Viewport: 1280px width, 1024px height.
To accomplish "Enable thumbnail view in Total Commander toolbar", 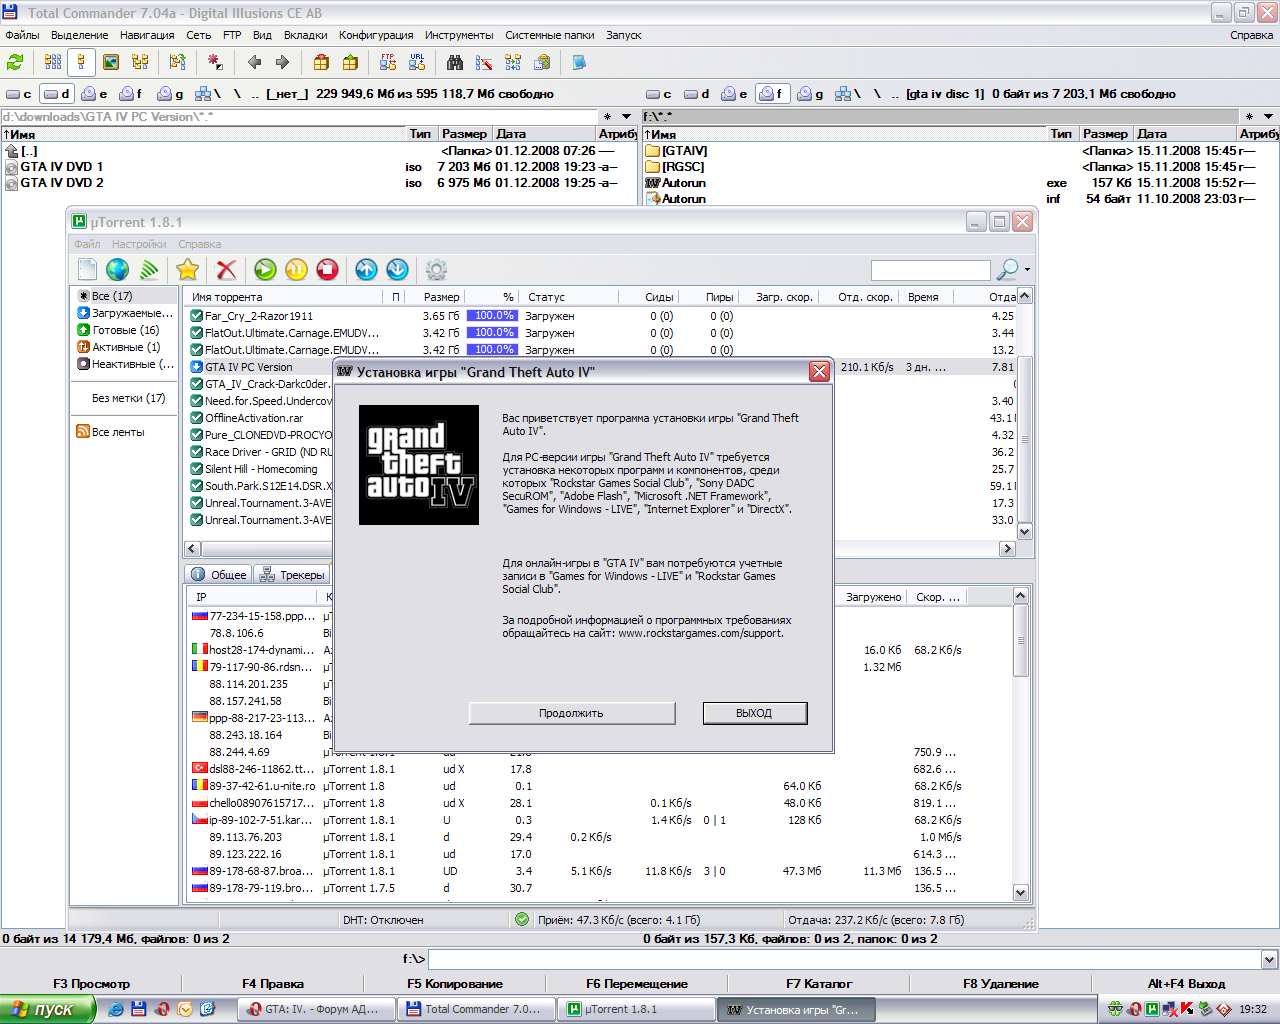I will point(111,62).
